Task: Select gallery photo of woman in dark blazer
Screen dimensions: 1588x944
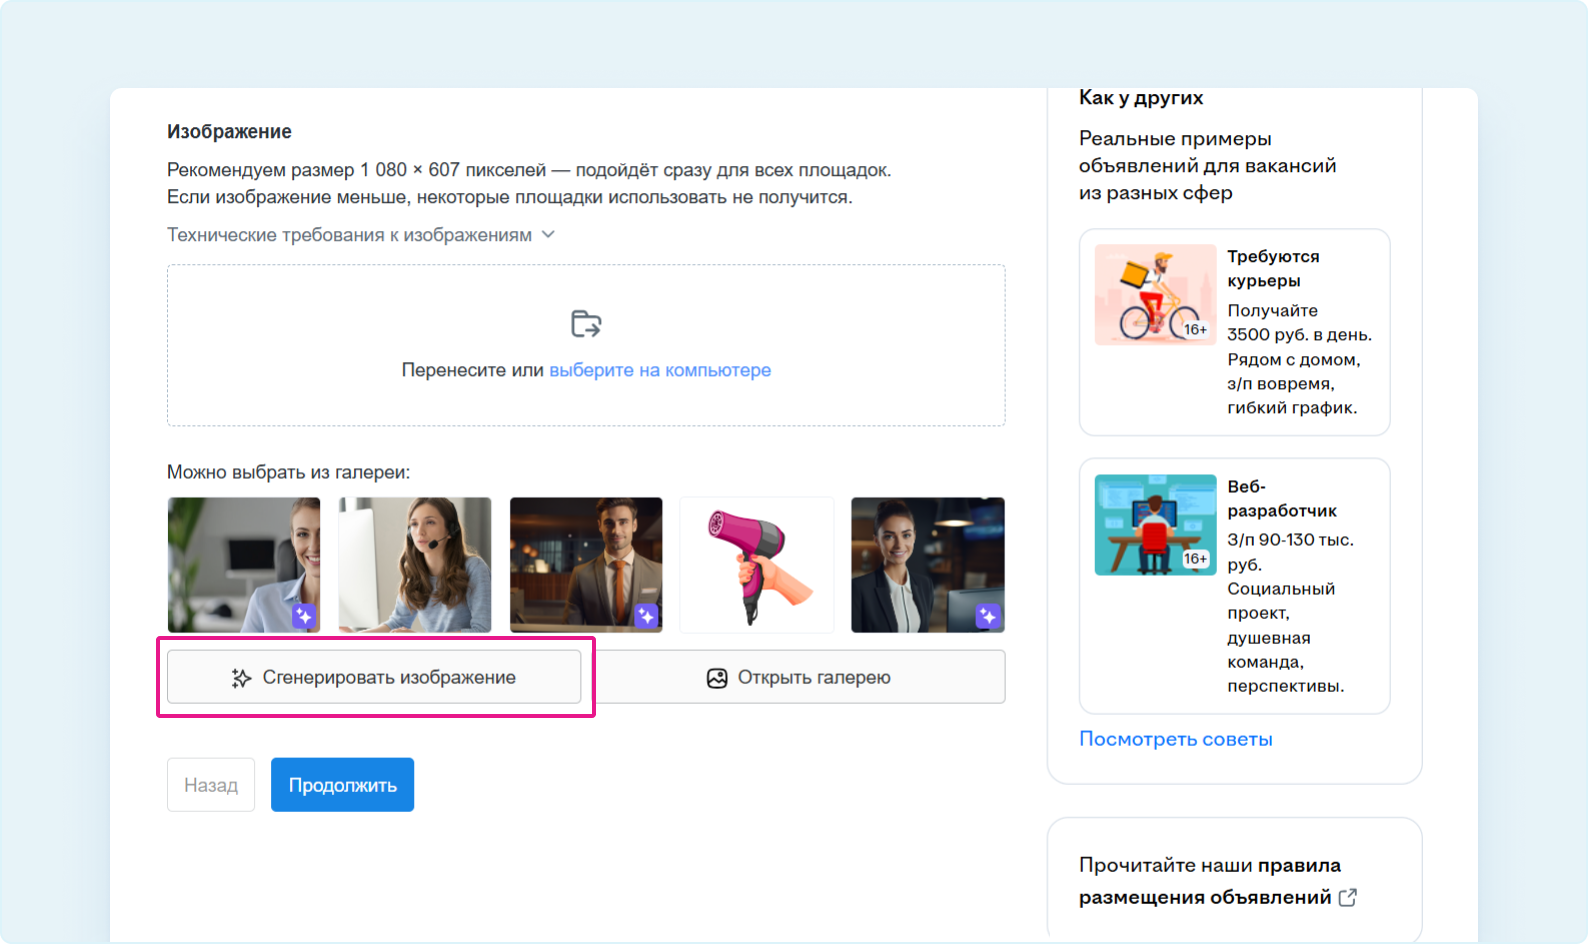Action: point(928,565)
